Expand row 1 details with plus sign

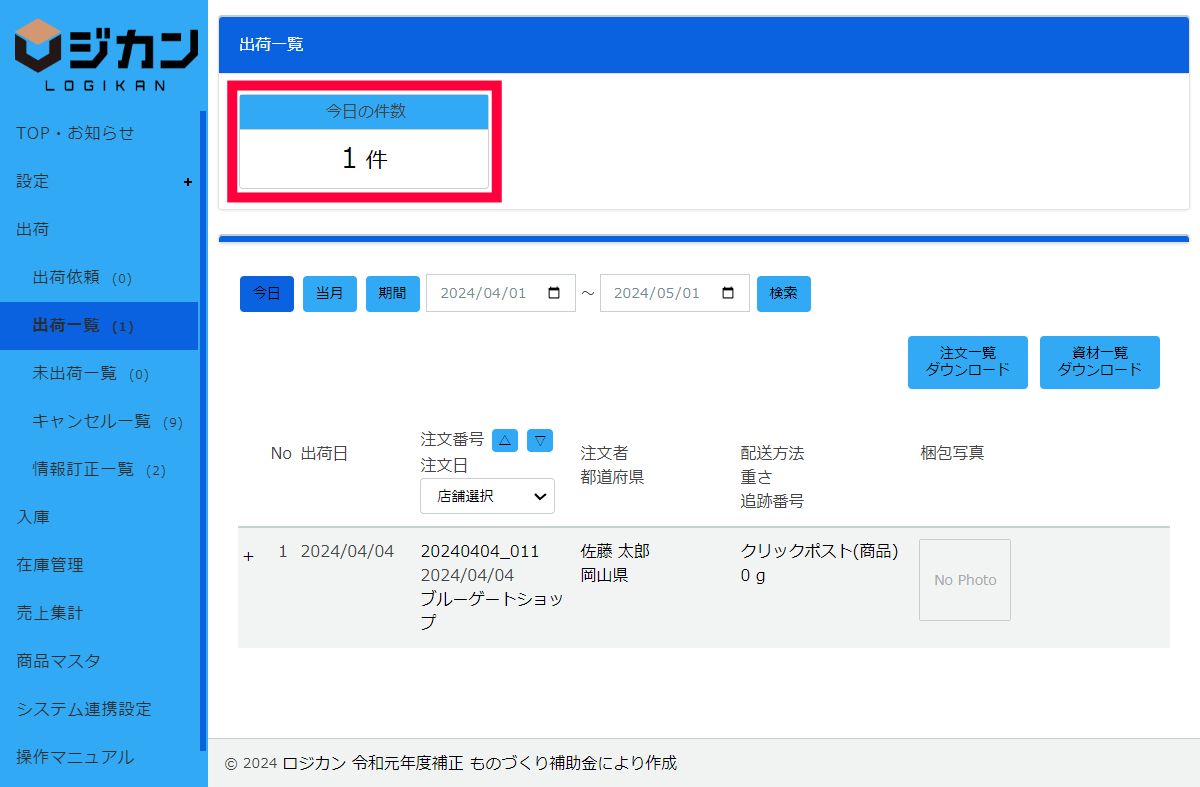coord(249,556)
